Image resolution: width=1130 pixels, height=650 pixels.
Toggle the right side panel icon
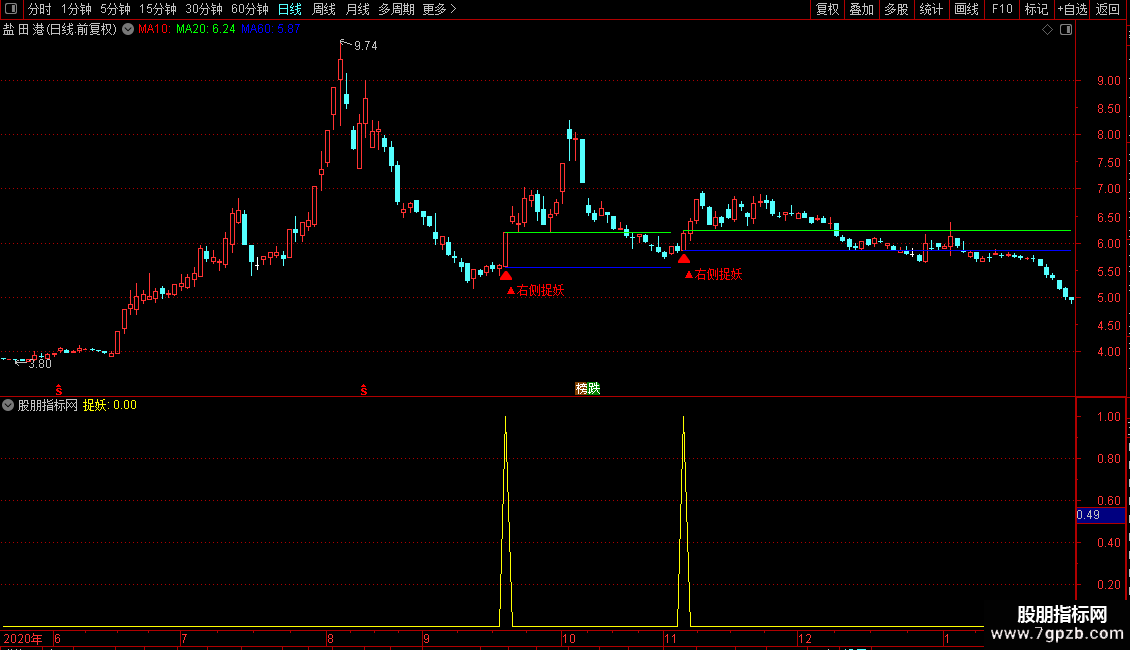coord(1066,30)
